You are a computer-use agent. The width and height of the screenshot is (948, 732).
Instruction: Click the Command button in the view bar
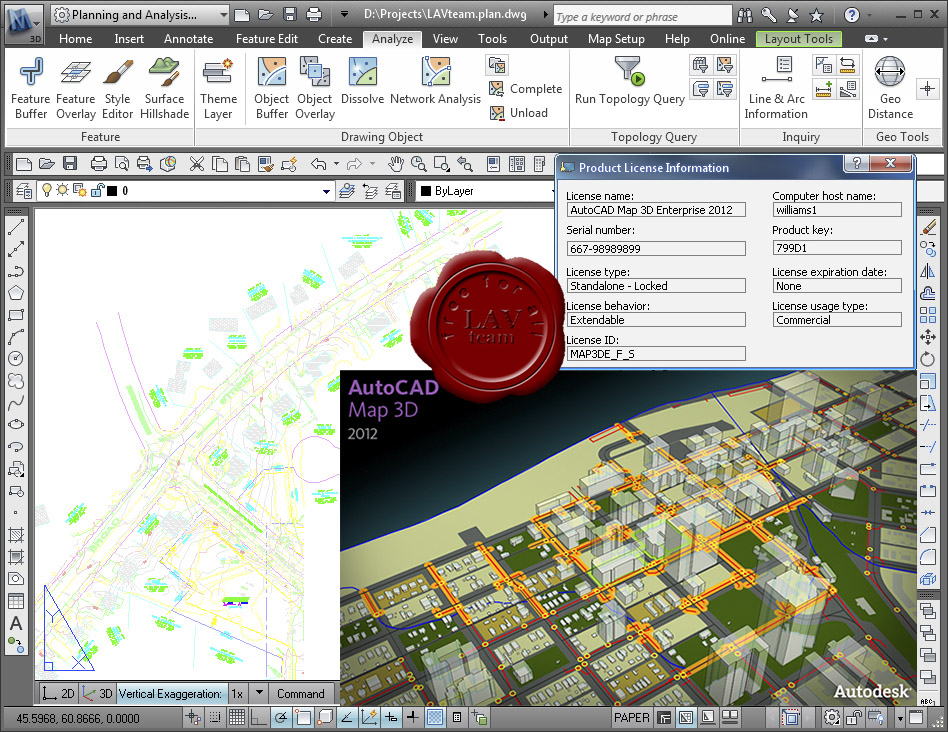click(x=300, y=693)
